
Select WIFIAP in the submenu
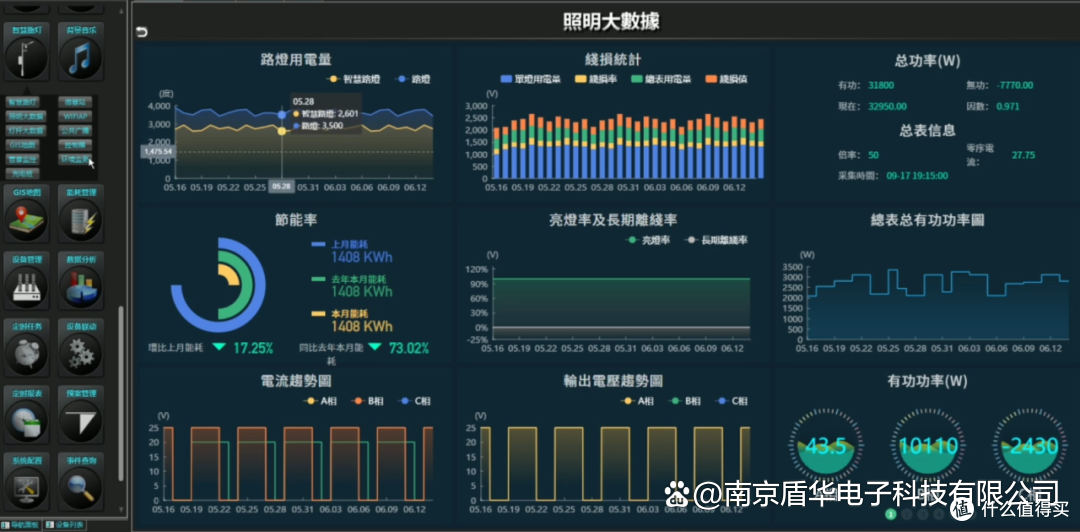point(74,116)
